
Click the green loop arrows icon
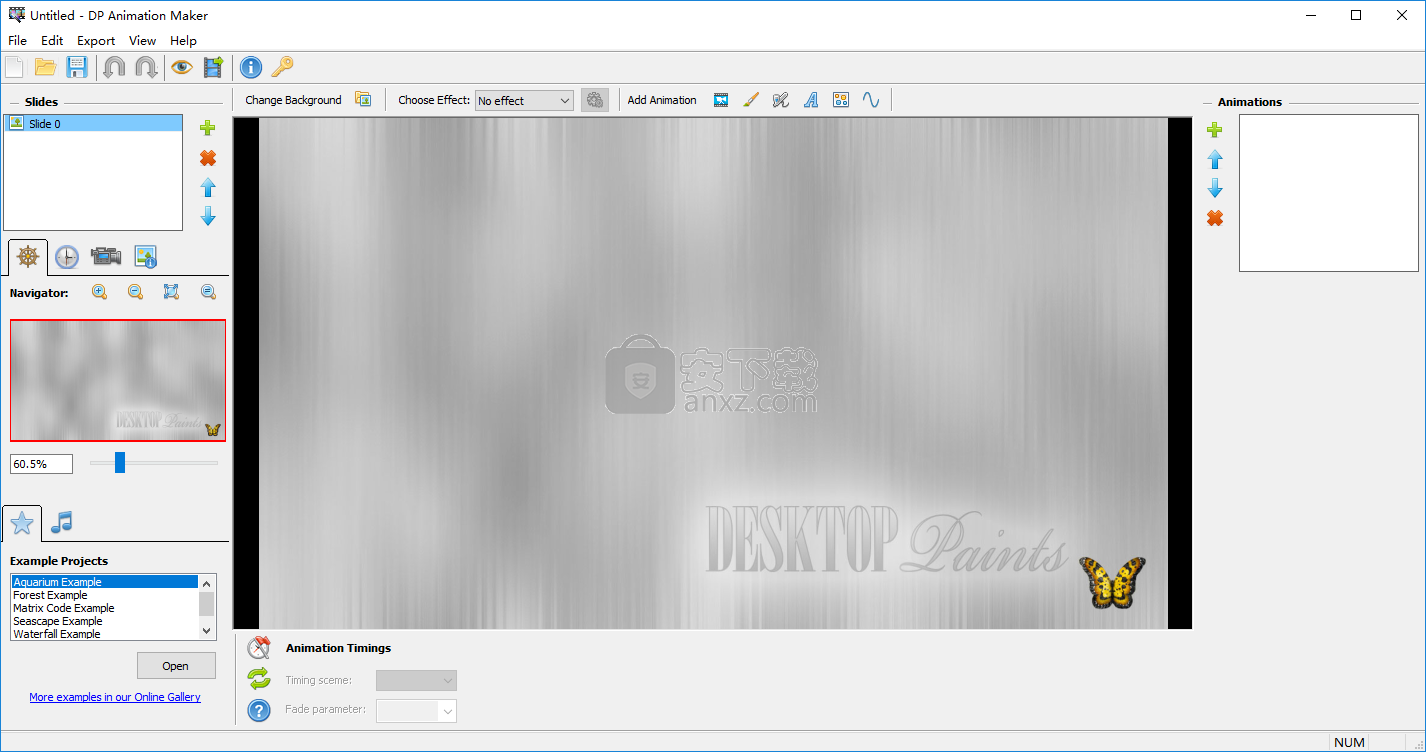(259, 680)
